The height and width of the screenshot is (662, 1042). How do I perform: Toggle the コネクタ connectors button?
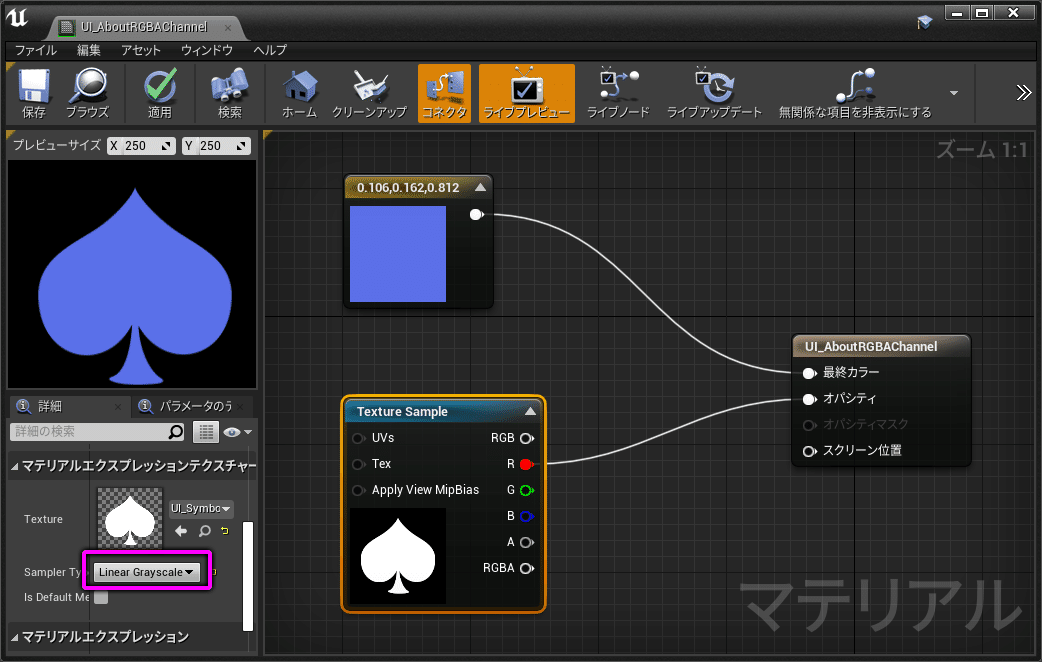[x=445, y=94]
